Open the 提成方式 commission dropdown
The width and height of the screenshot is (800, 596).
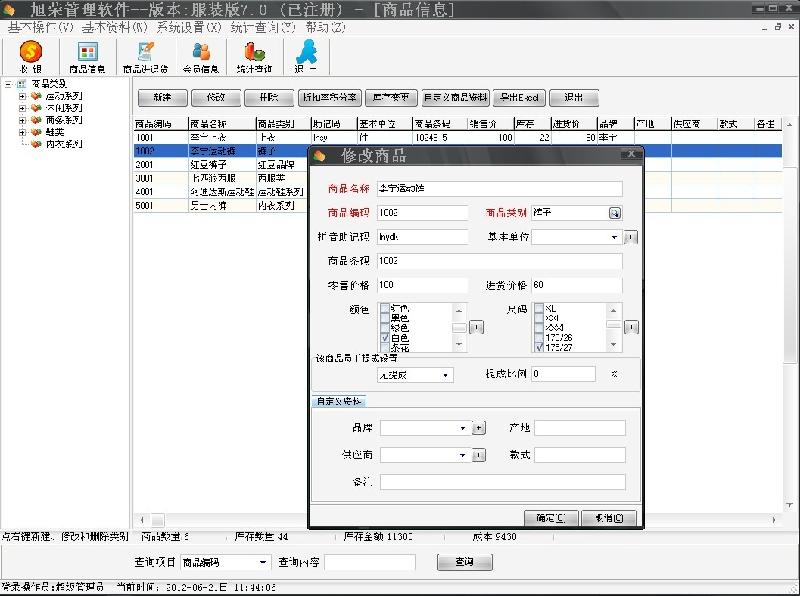(x=446, y=375)
